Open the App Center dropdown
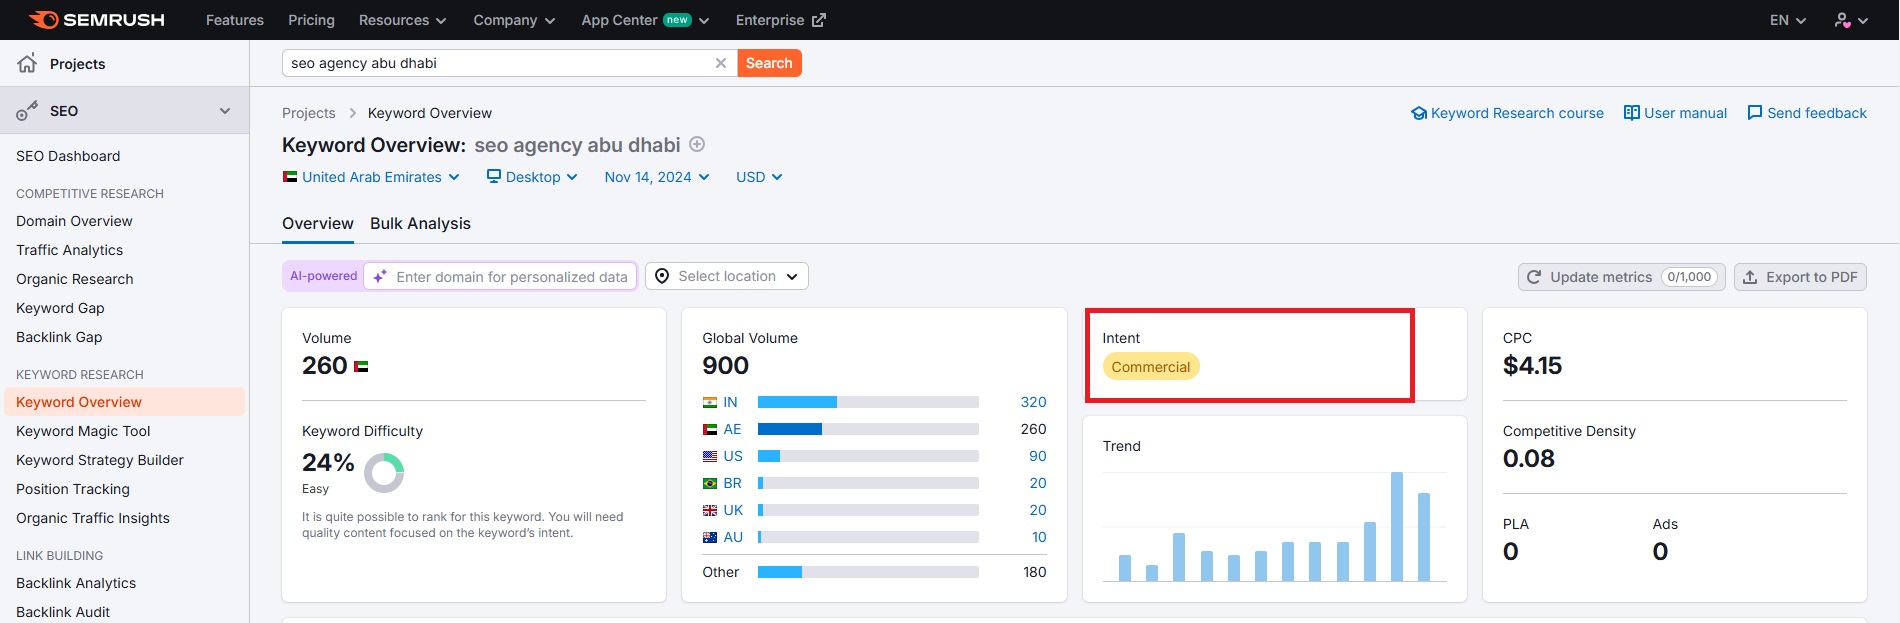Viewport: 1900px width, 623px height. coord(645,20)
